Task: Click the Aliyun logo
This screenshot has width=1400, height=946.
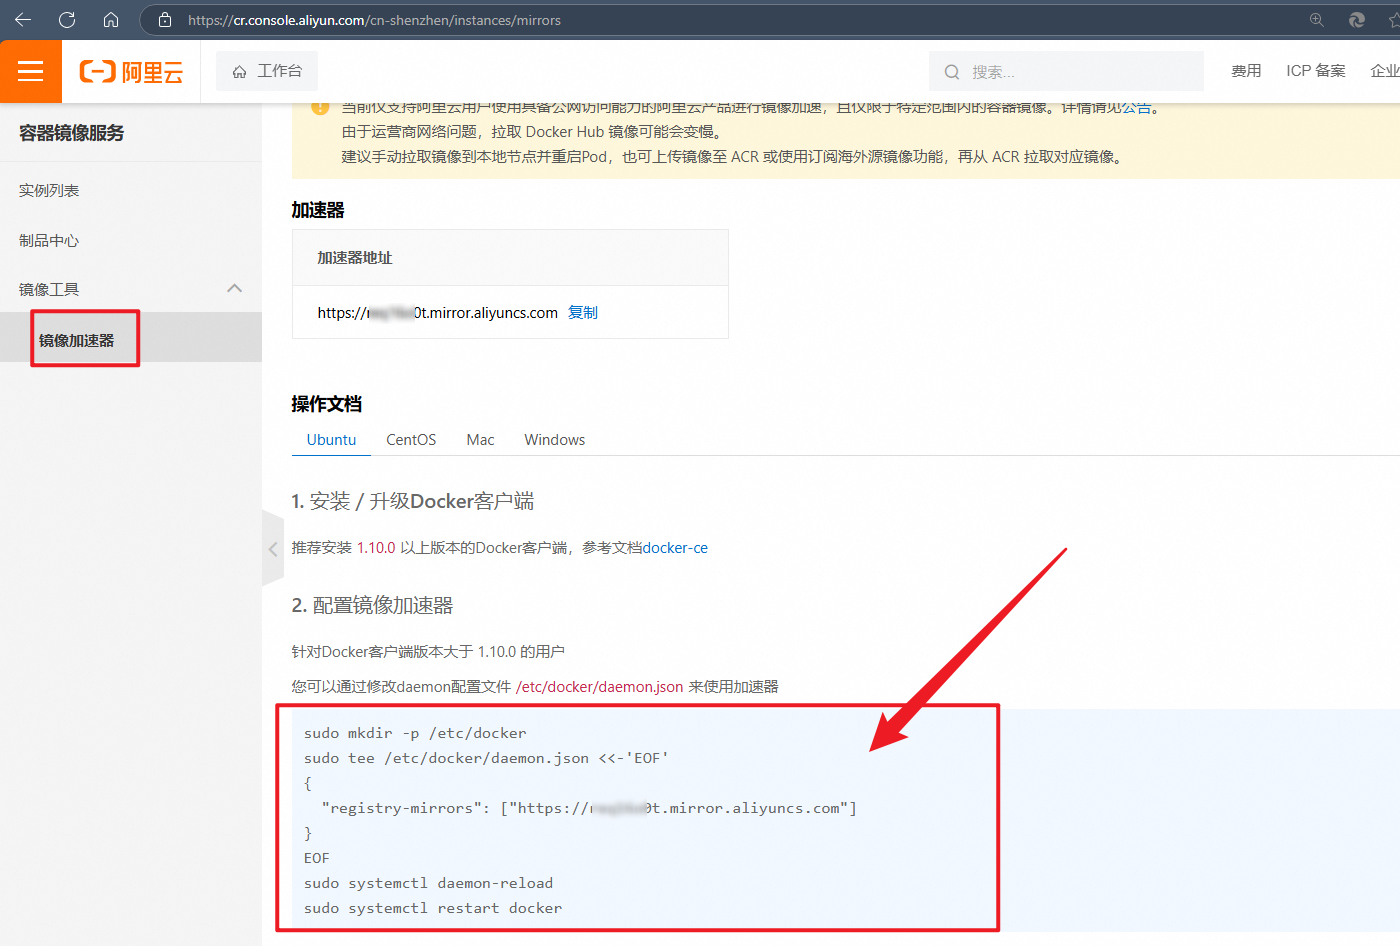Action: [132, 72]
